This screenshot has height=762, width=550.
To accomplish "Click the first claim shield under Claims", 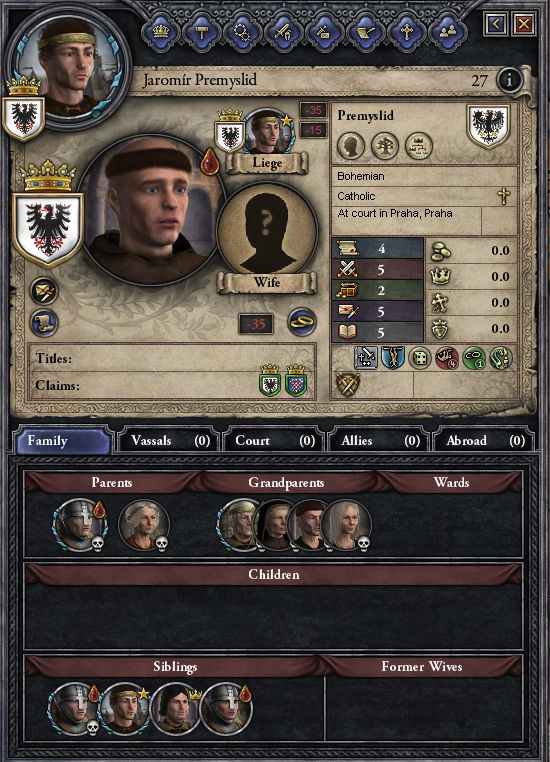I will pos(270,380).
